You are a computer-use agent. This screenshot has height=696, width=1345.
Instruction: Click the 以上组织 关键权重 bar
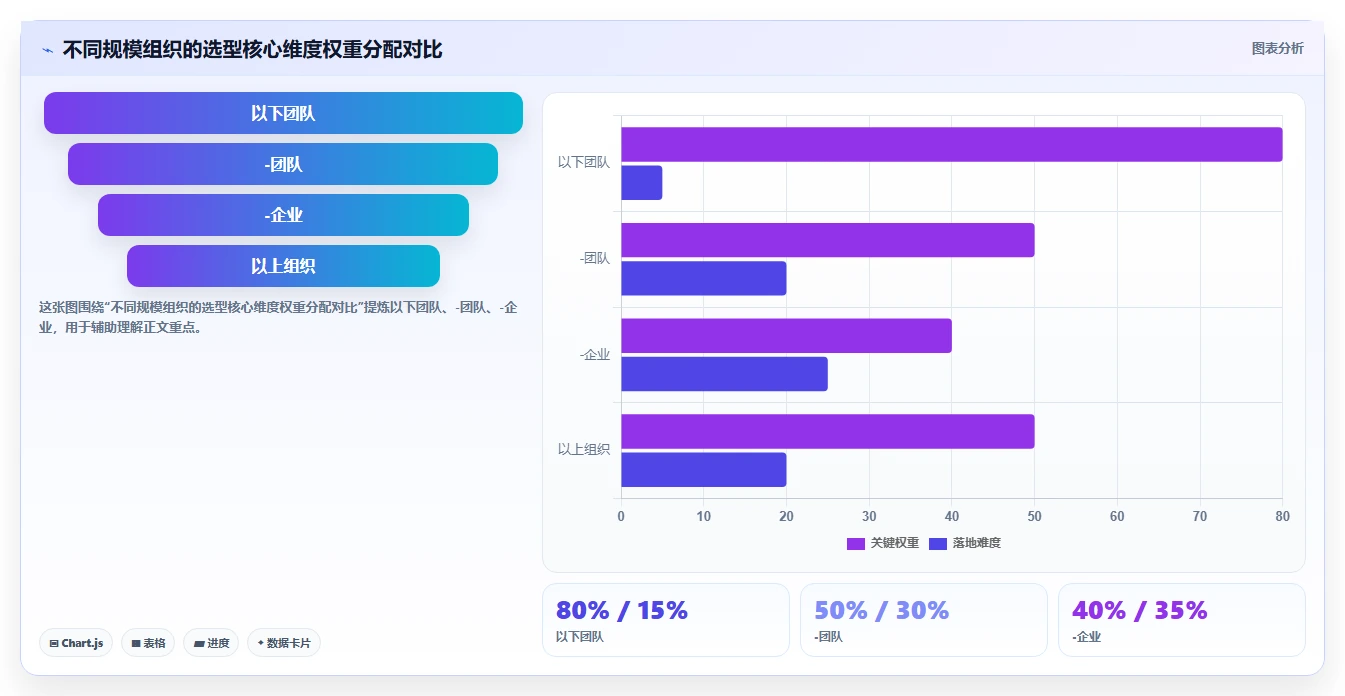tap(827, 431)
